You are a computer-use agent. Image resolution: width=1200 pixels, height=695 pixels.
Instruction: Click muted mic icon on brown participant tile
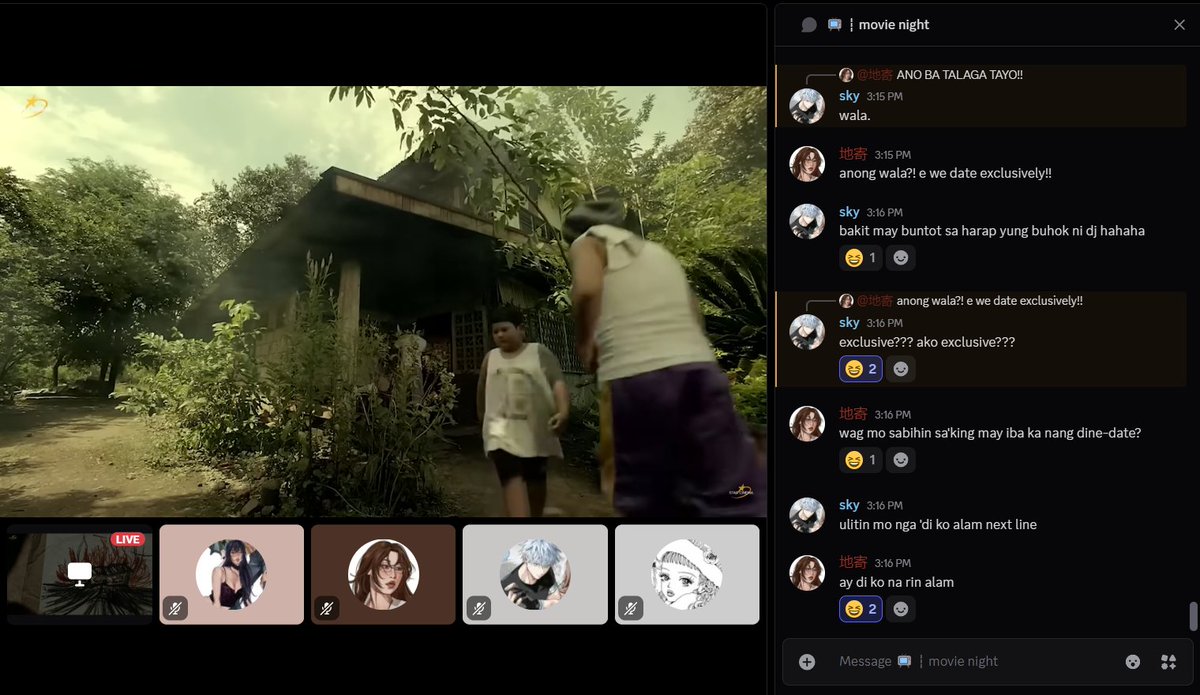point(327,607)
